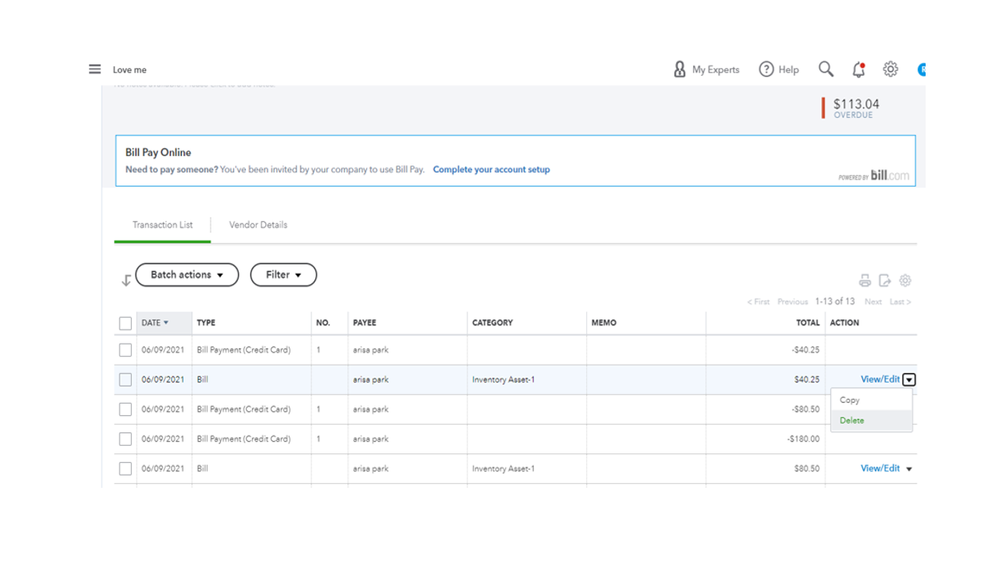Click Complete your account setup link
Image resolution: width=999 pixels, height=562 pixels.
491,170
